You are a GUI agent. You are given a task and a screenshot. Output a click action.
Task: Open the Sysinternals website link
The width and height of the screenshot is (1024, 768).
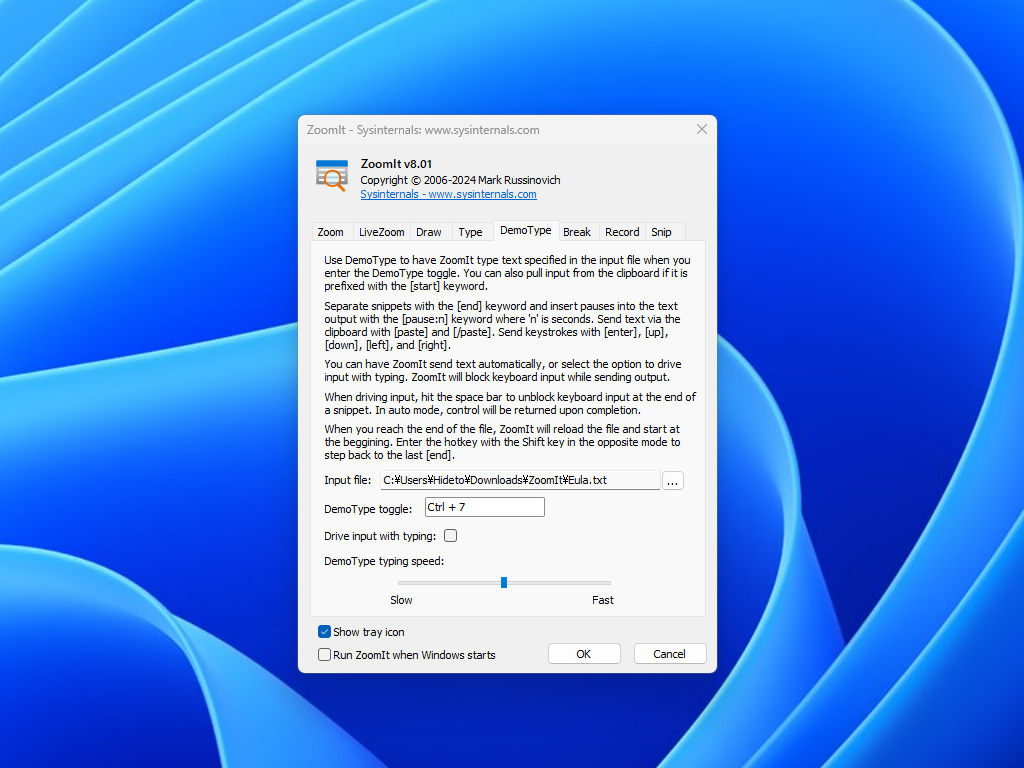point(448,194)
